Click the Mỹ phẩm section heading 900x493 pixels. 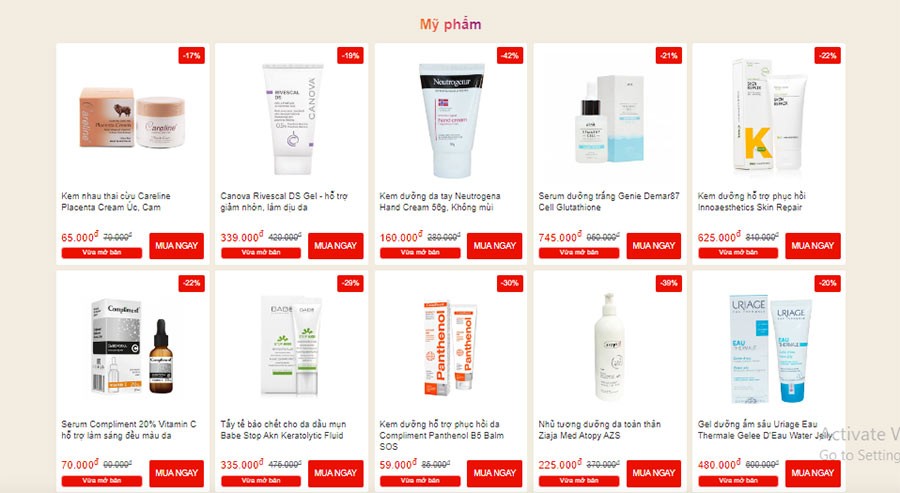point(451,24)
